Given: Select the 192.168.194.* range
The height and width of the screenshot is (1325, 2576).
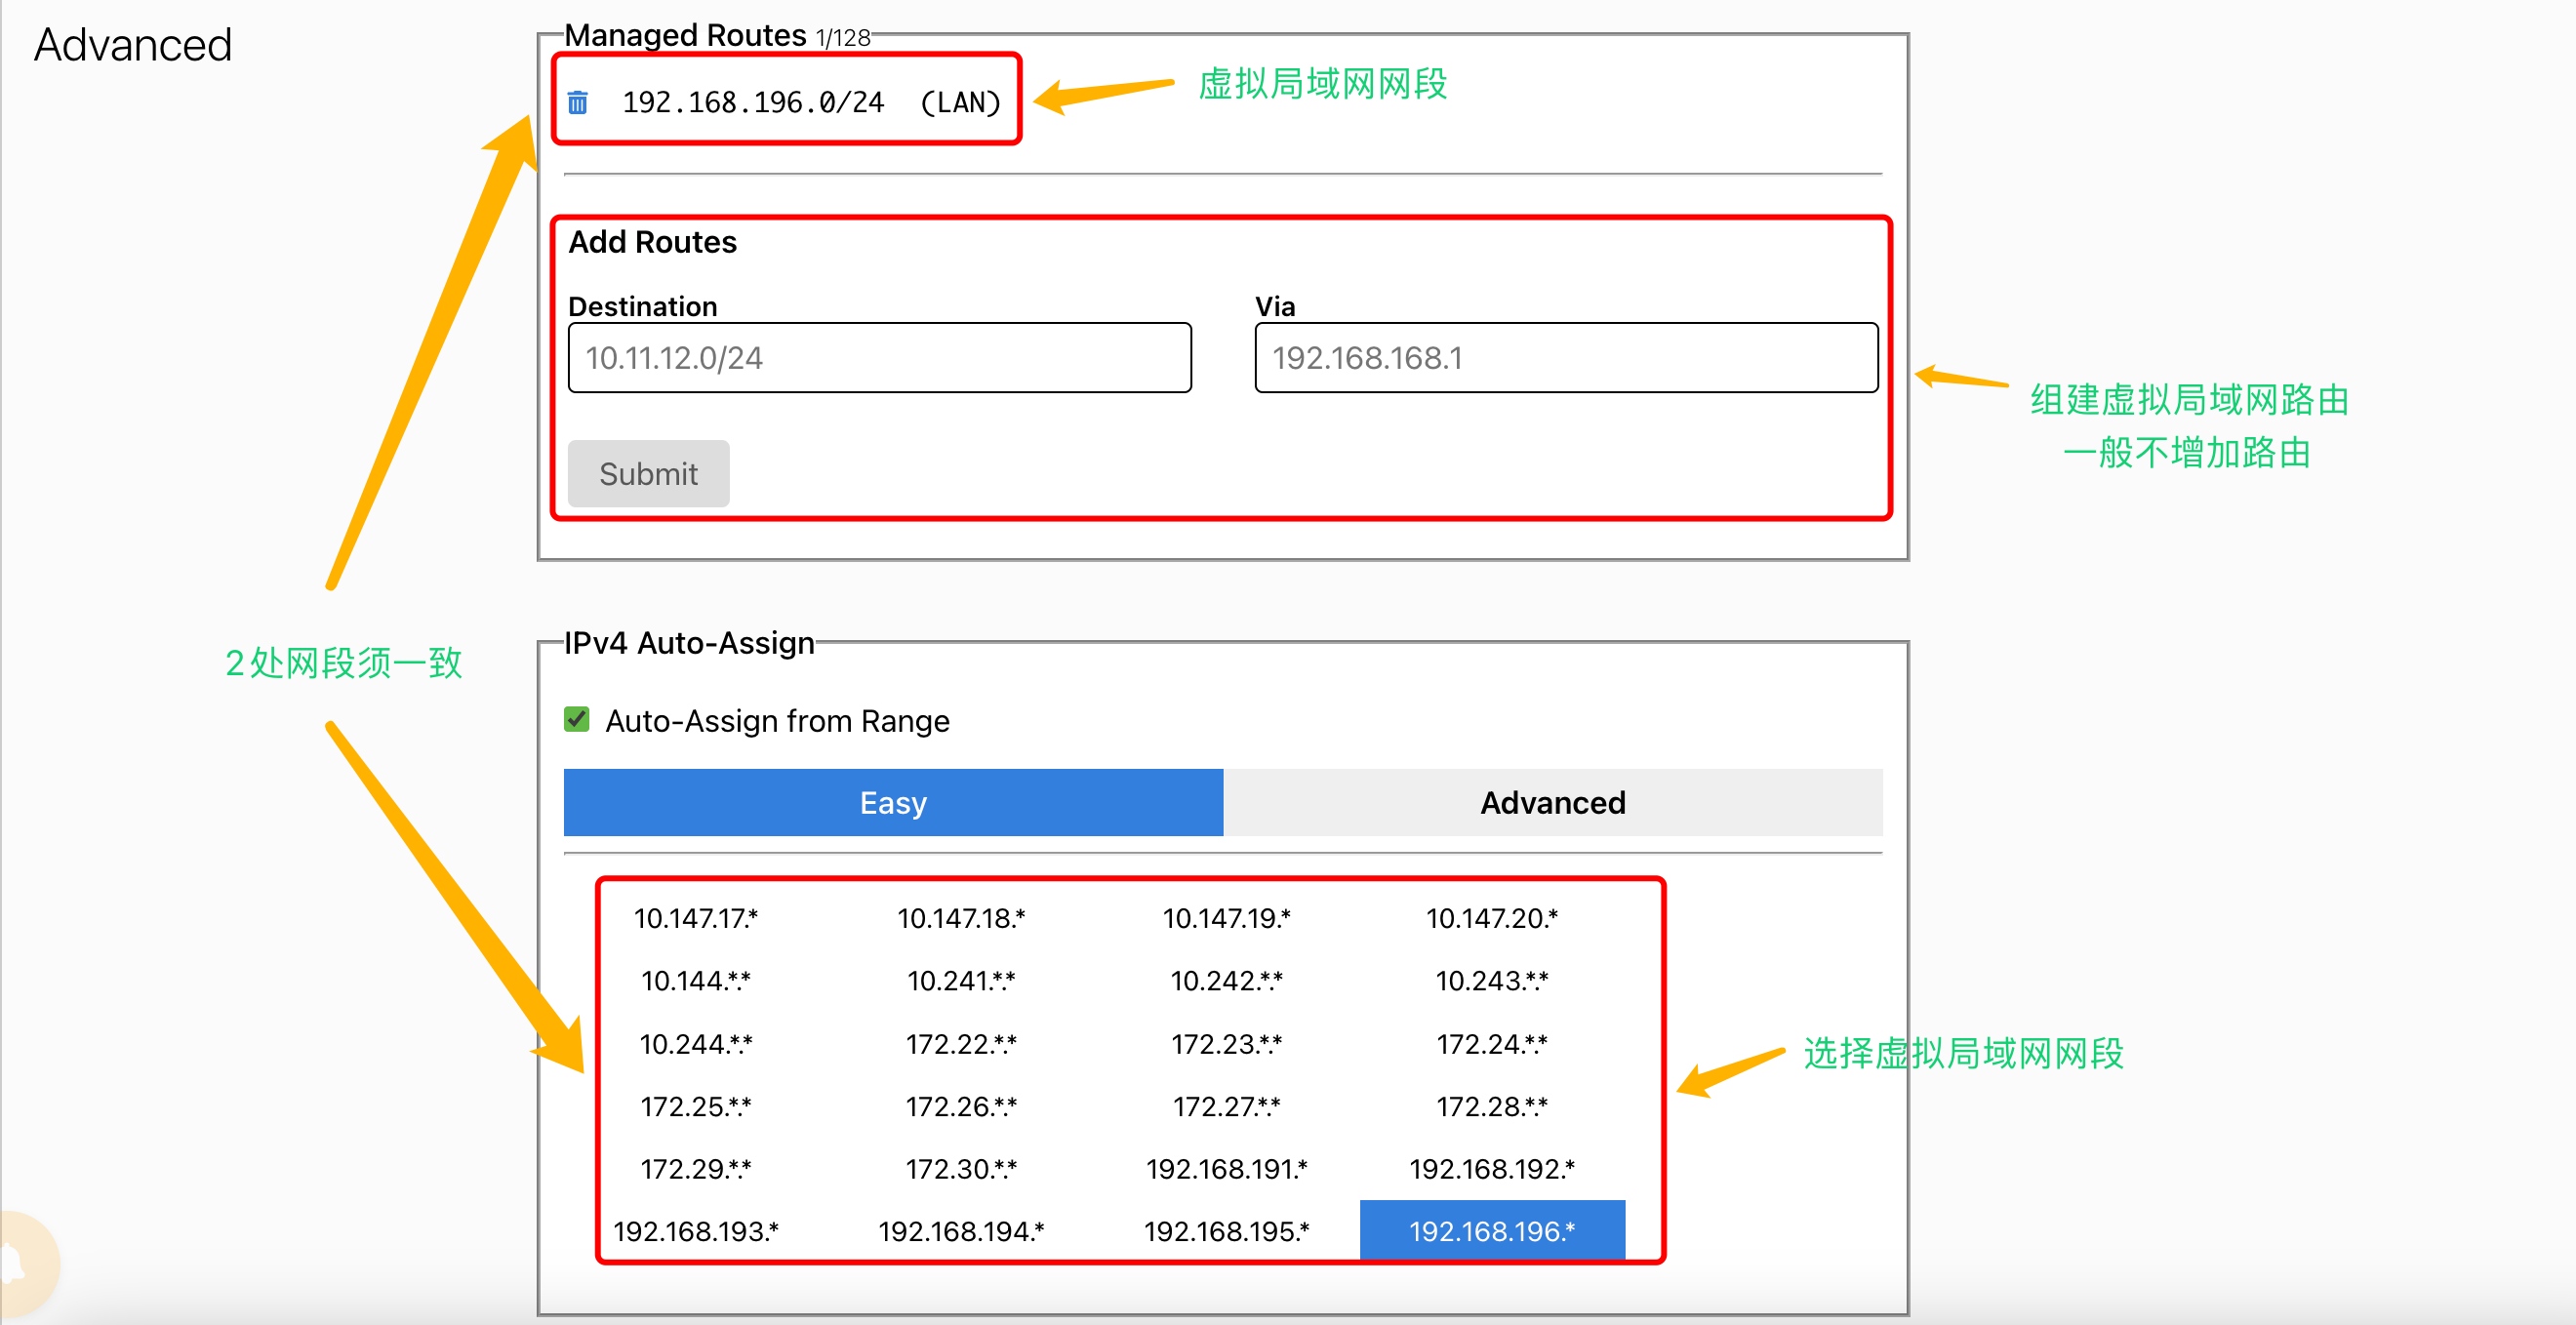Looking at the screenshot, I should click(x=961, y=1231).
